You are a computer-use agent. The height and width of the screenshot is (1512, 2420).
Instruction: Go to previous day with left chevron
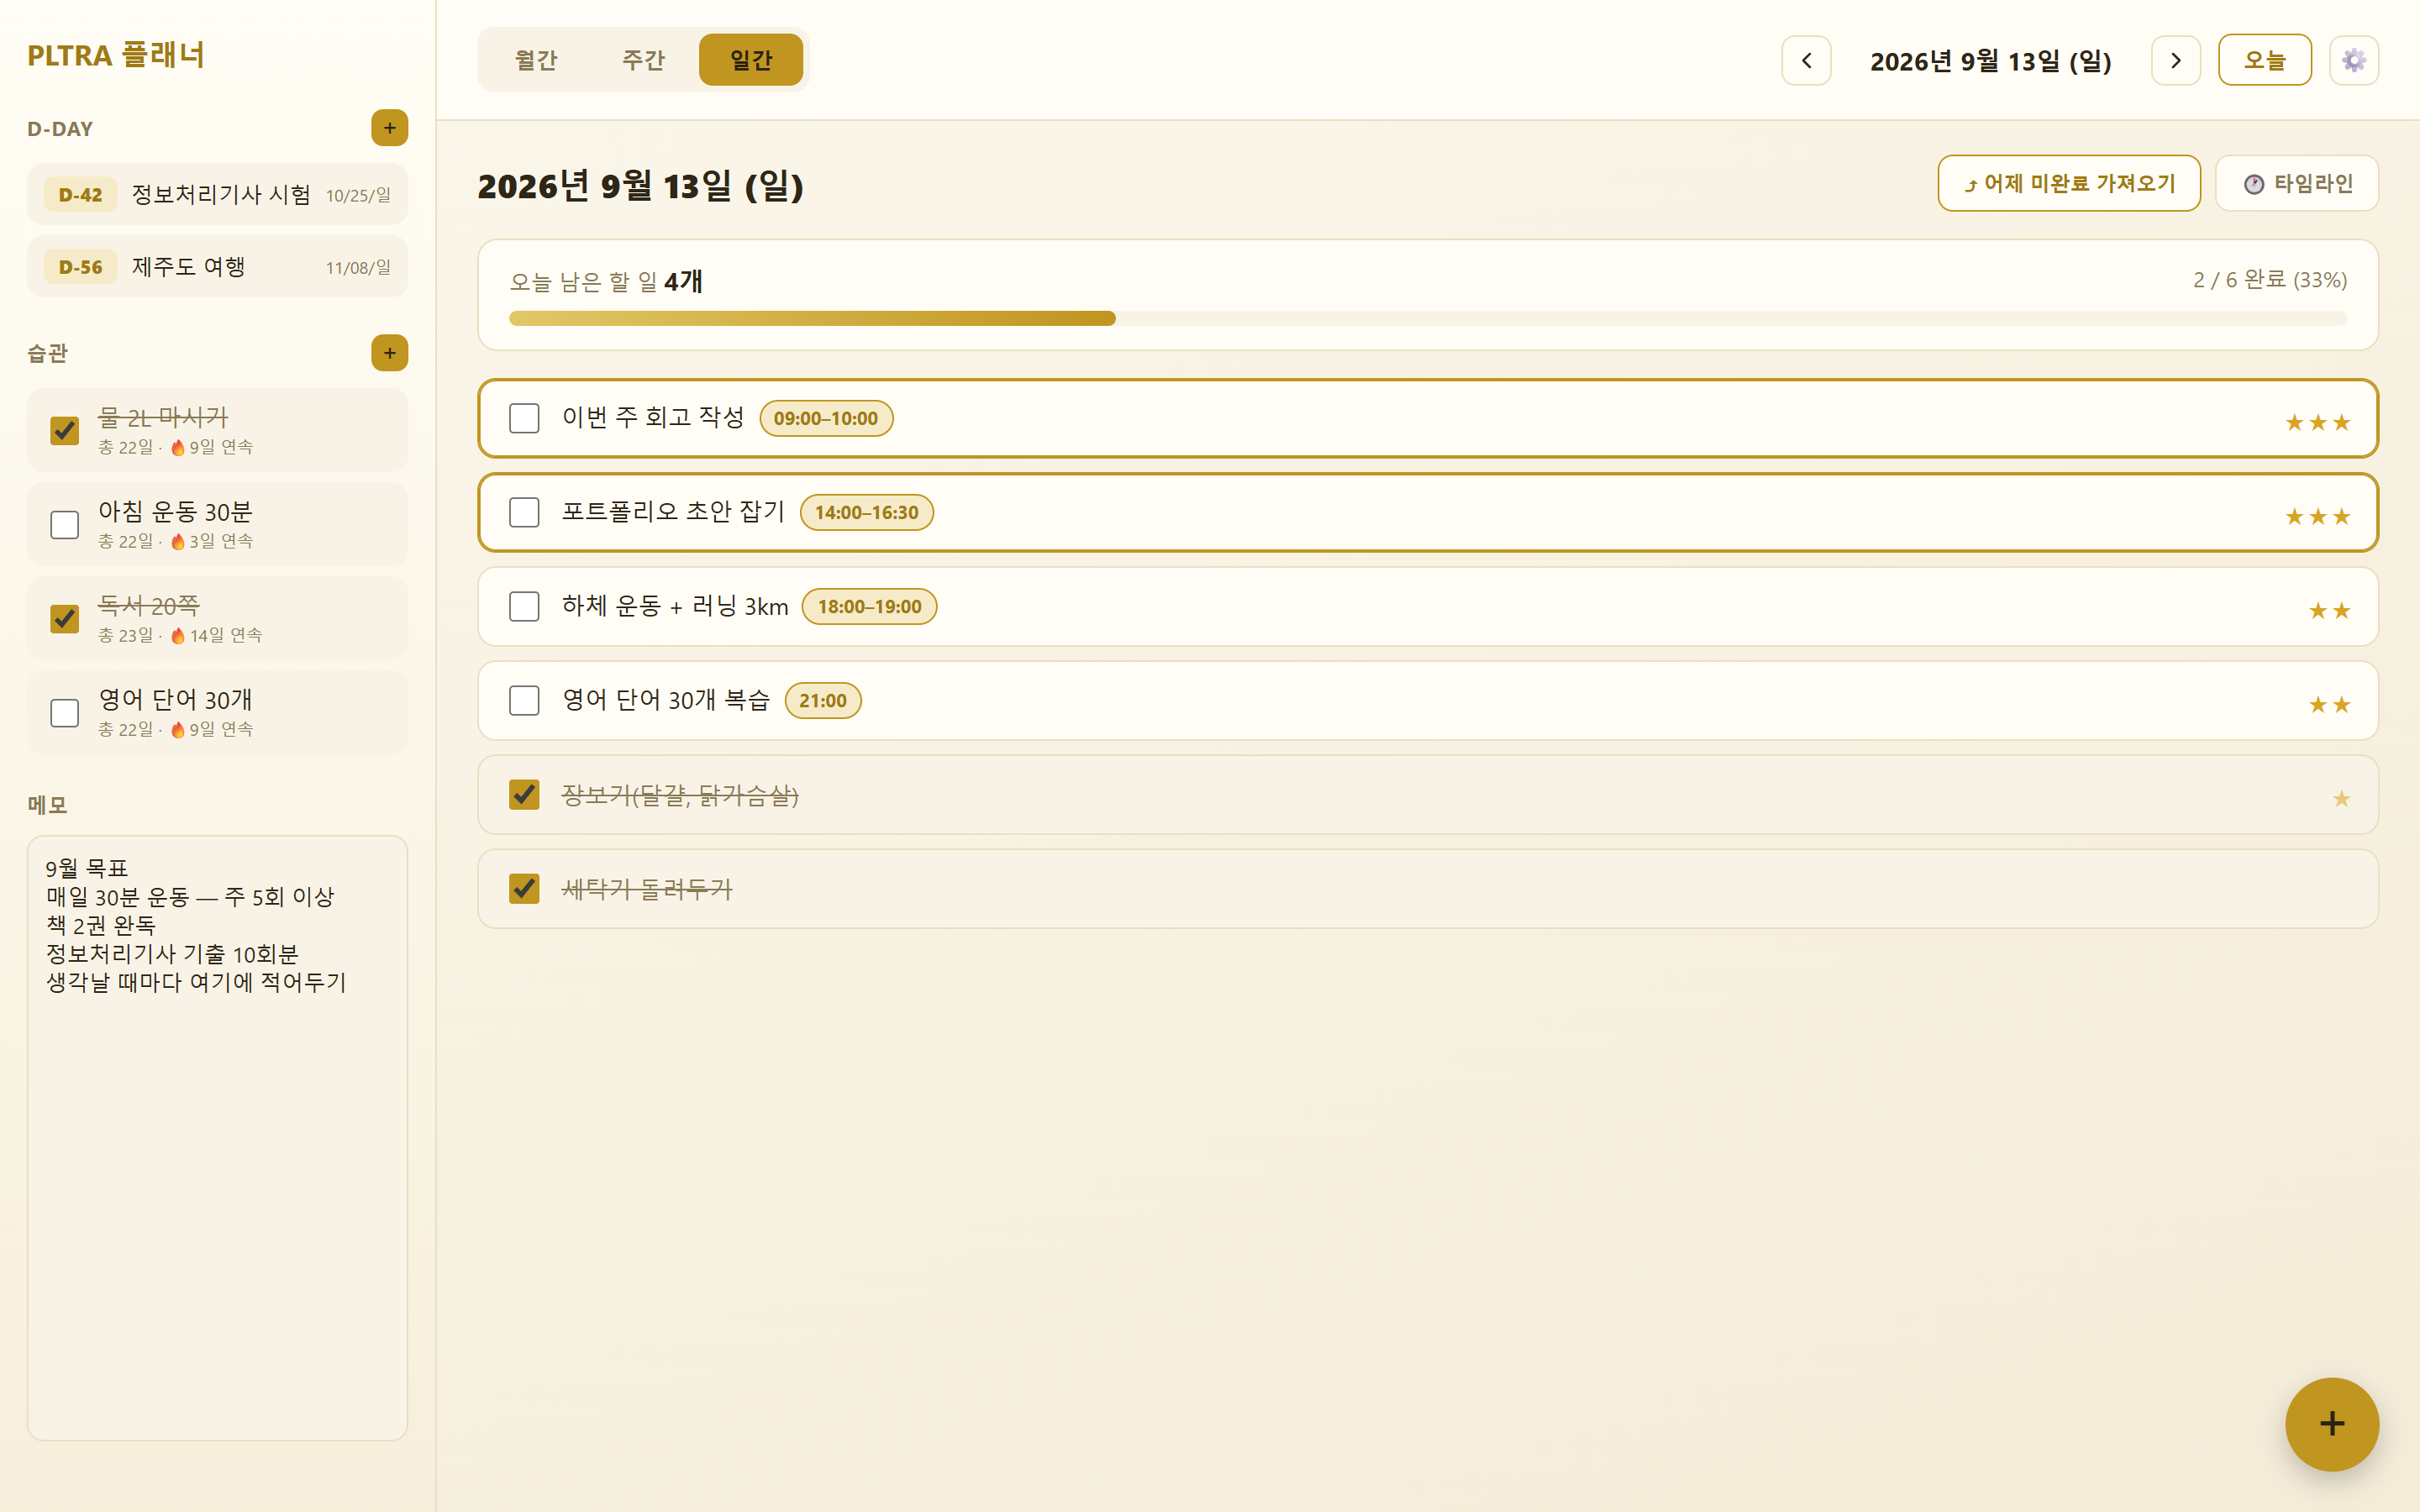coord(1806,60)
